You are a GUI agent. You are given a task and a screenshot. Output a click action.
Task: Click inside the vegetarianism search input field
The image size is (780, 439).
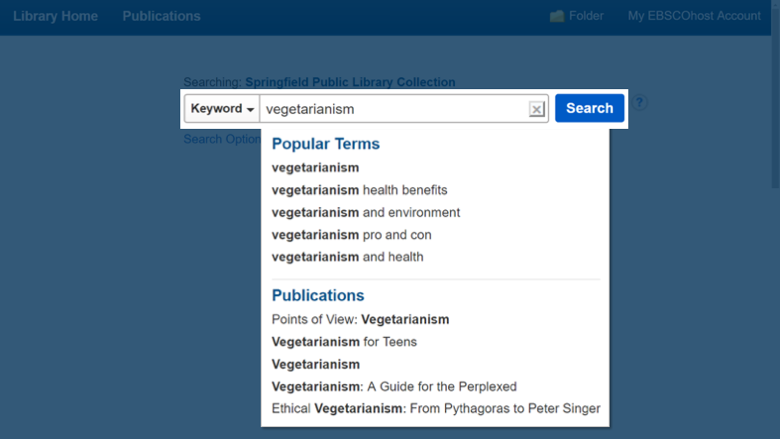coord(394,109)
